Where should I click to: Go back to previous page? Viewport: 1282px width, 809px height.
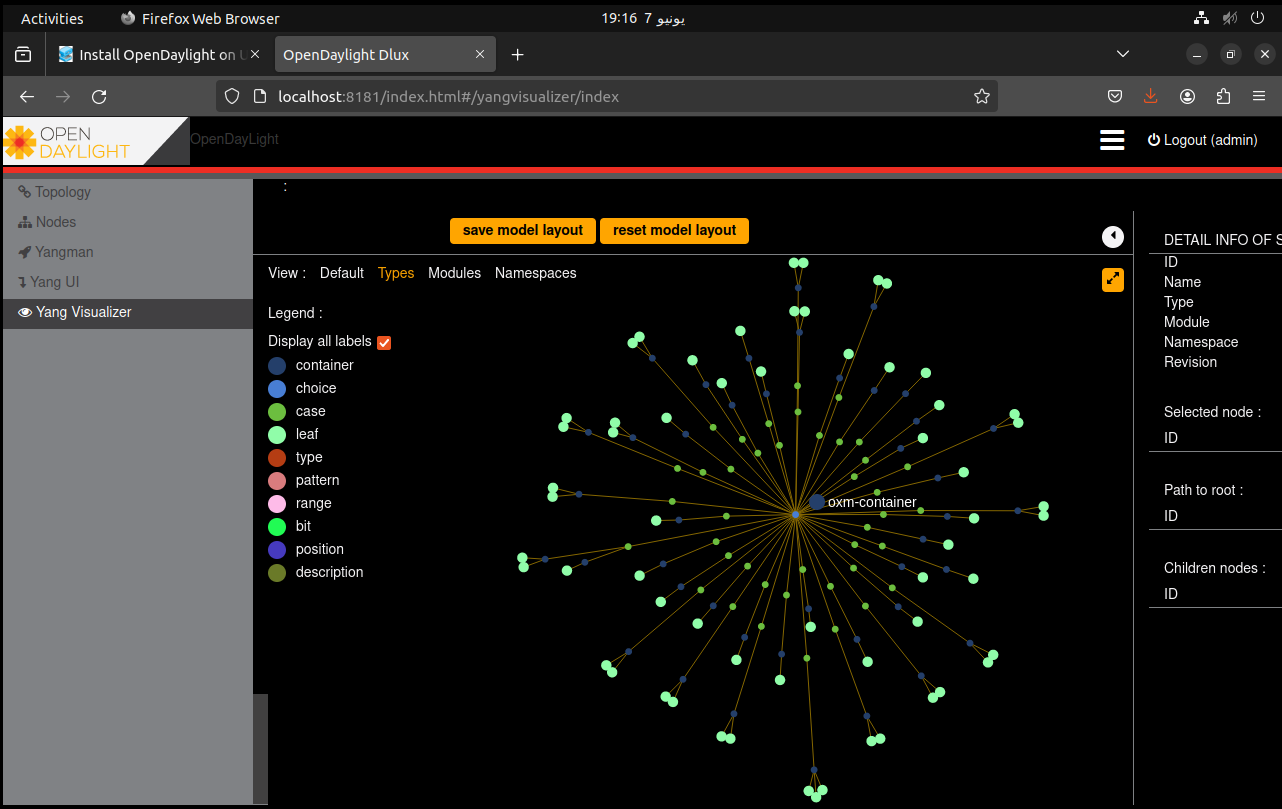click(27, 97)
